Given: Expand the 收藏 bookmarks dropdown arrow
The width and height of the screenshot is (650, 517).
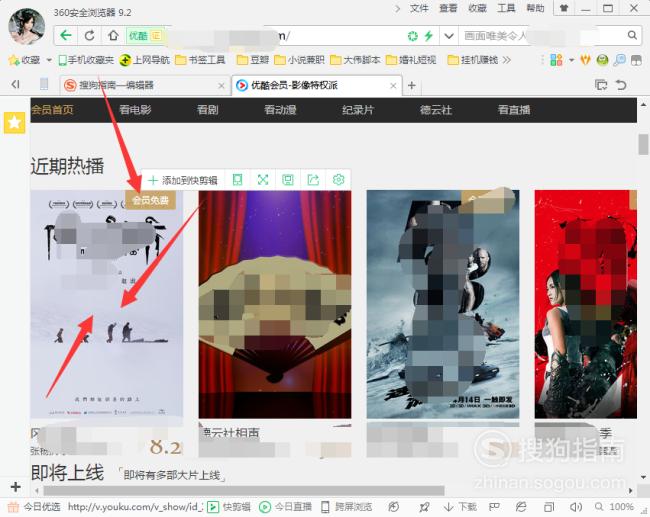Looking at the screenshot, I should click(x=49, y=61).
